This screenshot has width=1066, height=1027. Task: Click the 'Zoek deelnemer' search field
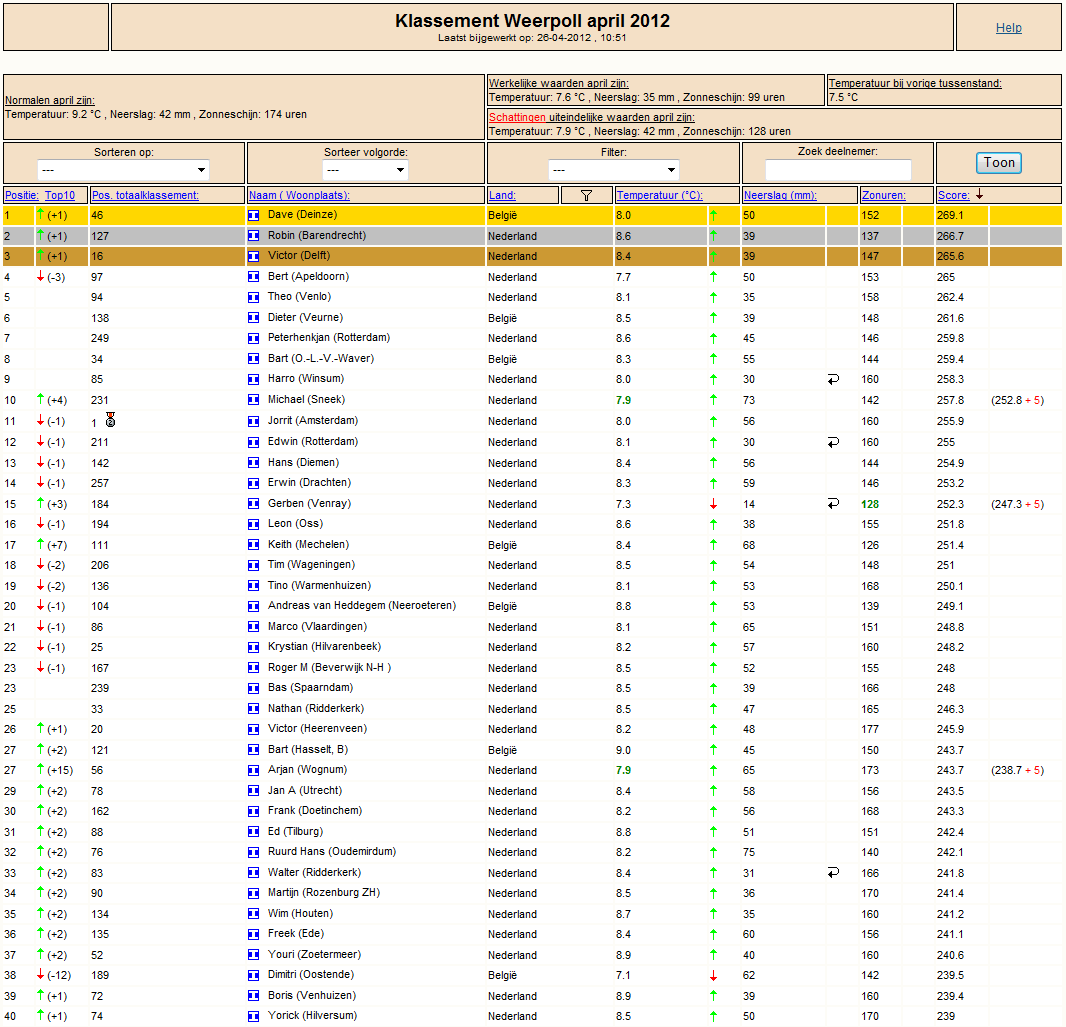pos(838,170)
